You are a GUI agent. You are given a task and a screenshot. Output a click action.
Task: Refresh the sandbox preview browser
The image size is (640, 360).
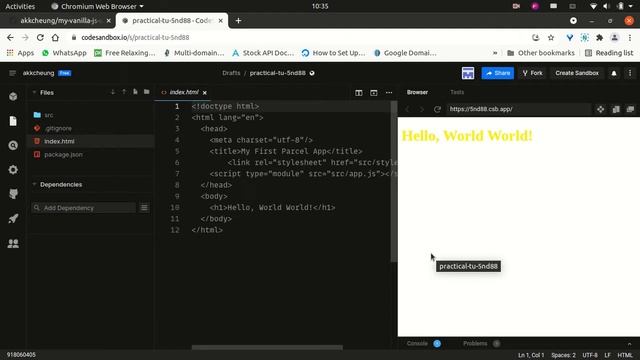pyautogui.click(x=437, y=109)
